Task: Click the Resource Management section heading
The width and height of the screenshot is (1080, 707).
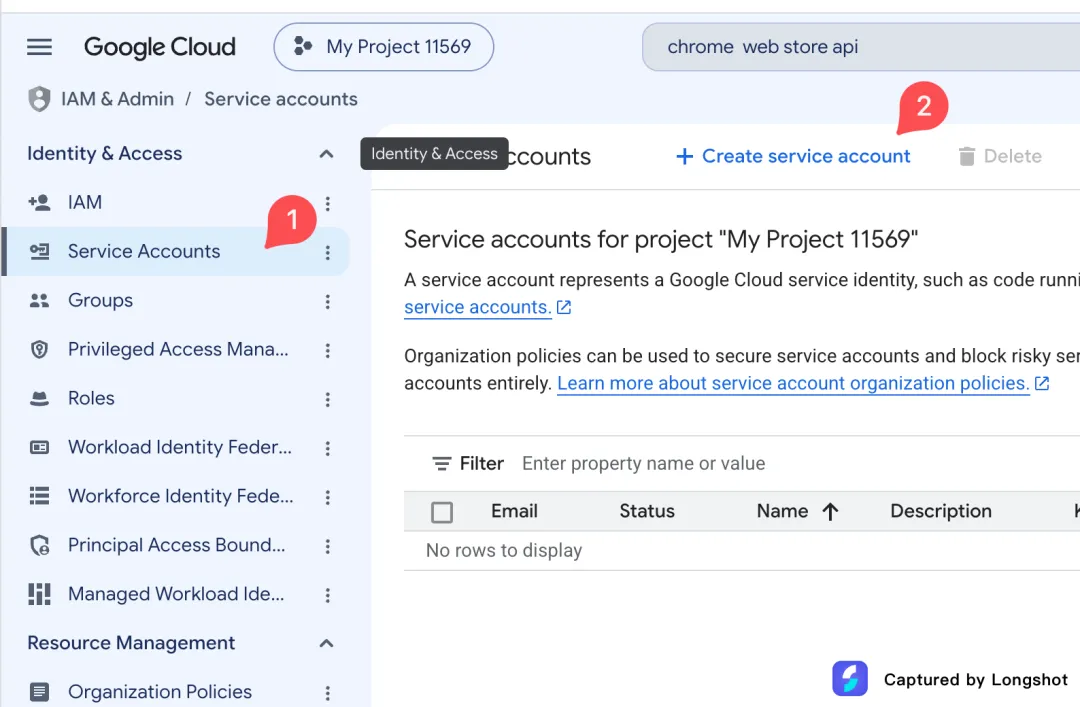Action: pyautogui.click(x=131, y=643)
